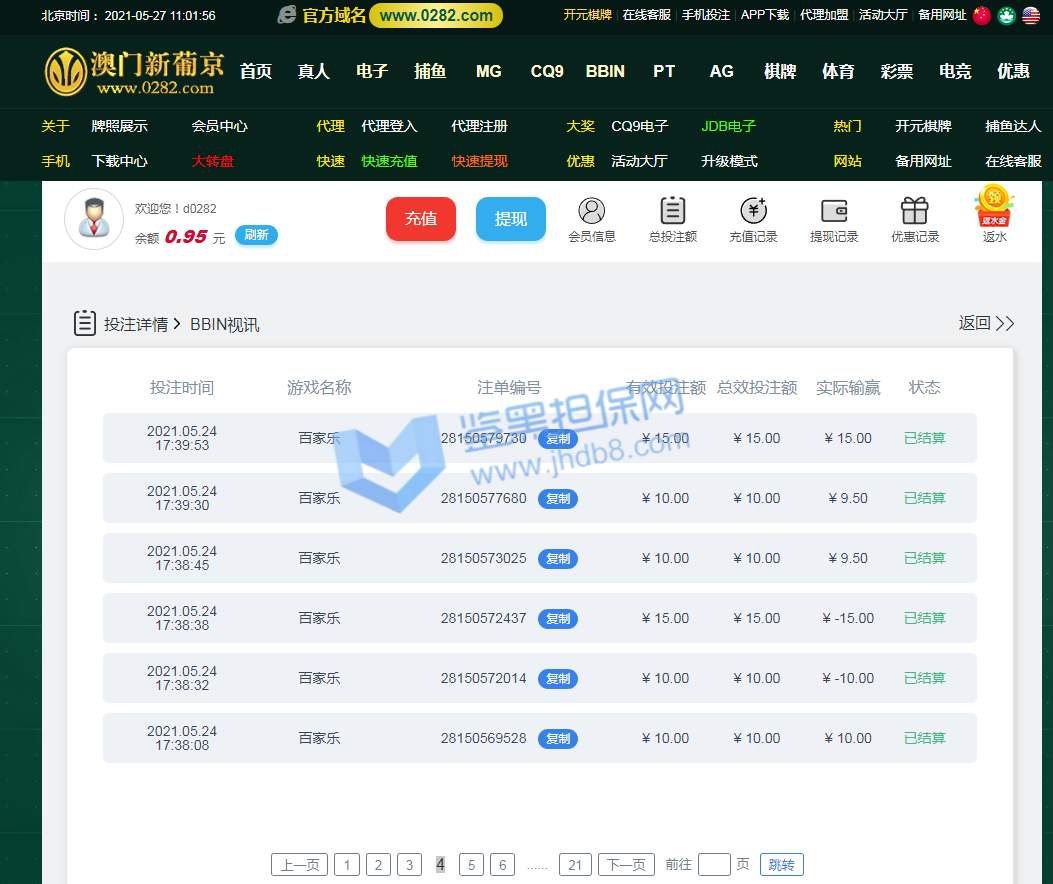Click the 总投注额 clipboard icon
Viewport: 1053px width, 884px height.
[673, 212]
